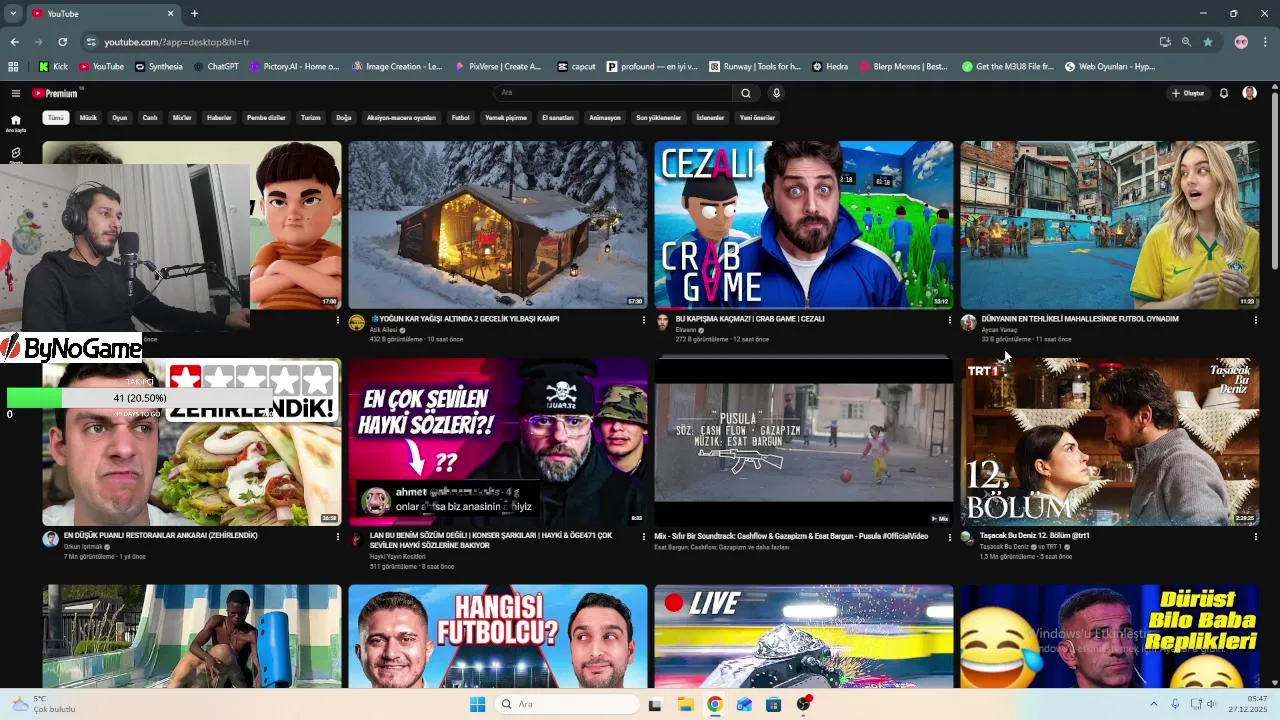This screenshot has width=1280, height=720.
Task: Open options for the Pusula mix
Action: pyautogui.click(x=949, y=537)
